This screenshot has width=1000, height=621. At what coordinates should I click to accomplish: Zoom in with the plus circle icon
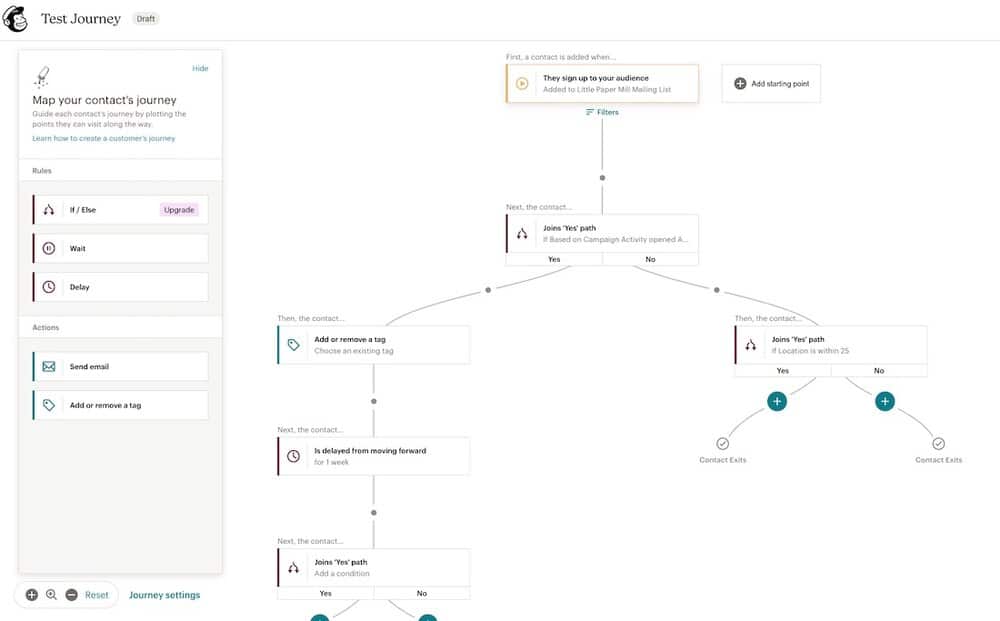(x=31, y=595)
